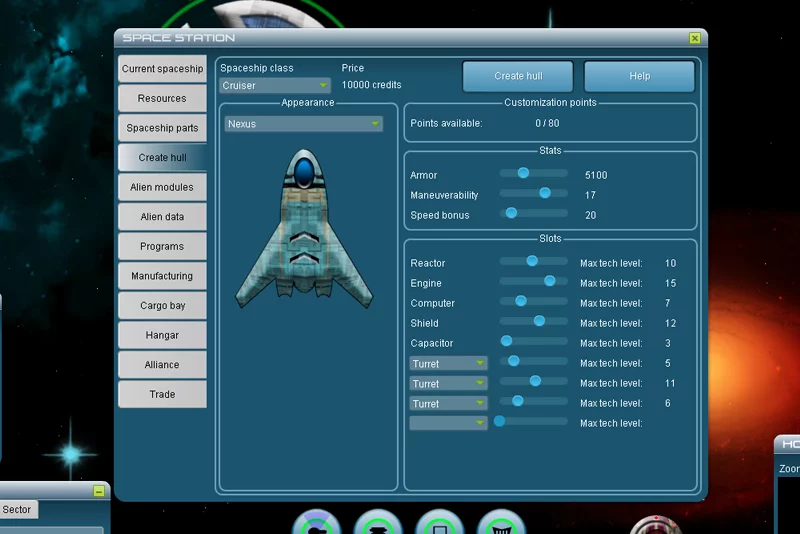Open the Programs tab
Image resolution: width=800 pixels, height=534 pixels.
point(162,246)
